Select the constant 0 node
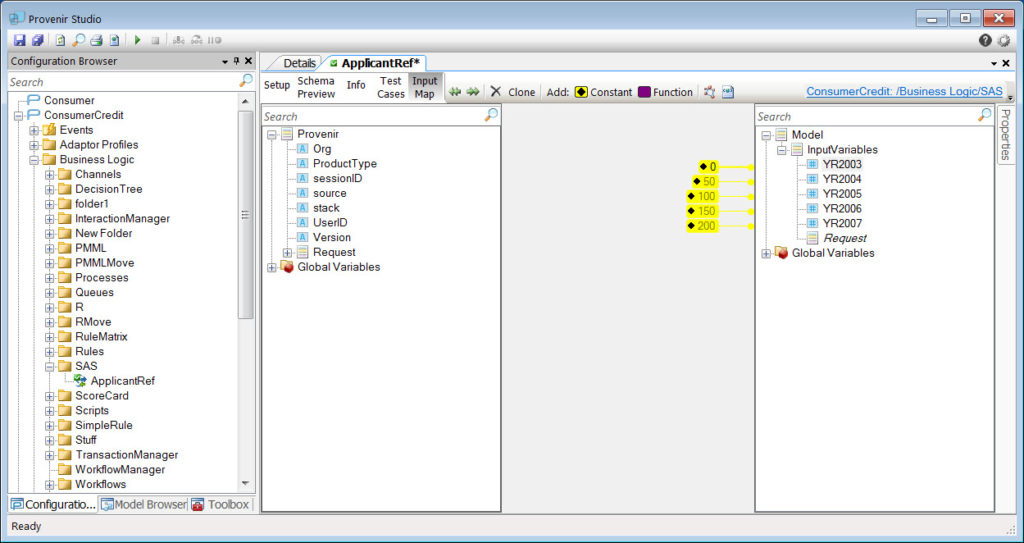Image resolution: width=1024 pixels, height=543 pixels. point(709,167)
